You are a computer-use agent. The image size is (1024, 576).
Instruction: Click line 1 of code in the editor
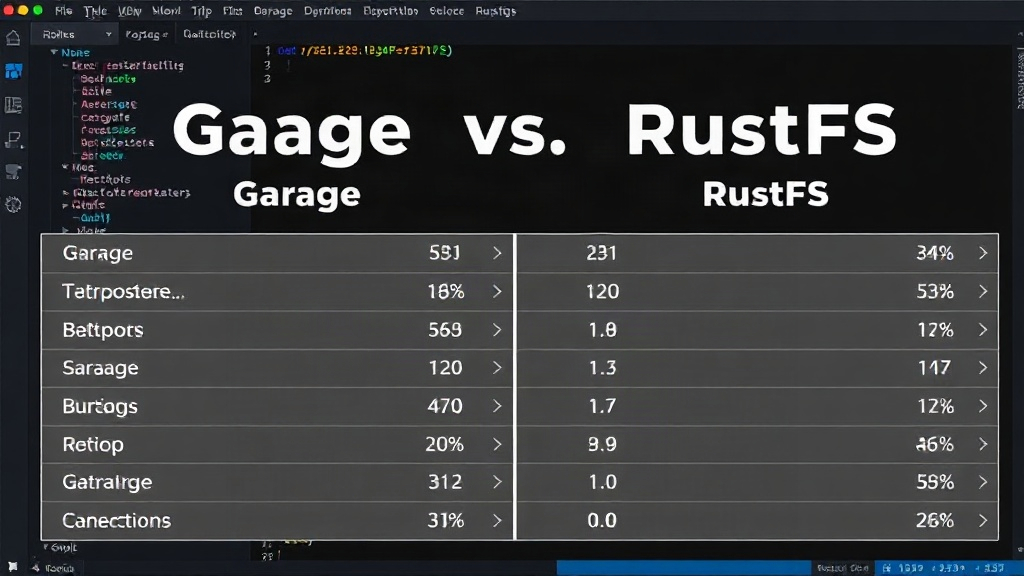tap(364, 50)
